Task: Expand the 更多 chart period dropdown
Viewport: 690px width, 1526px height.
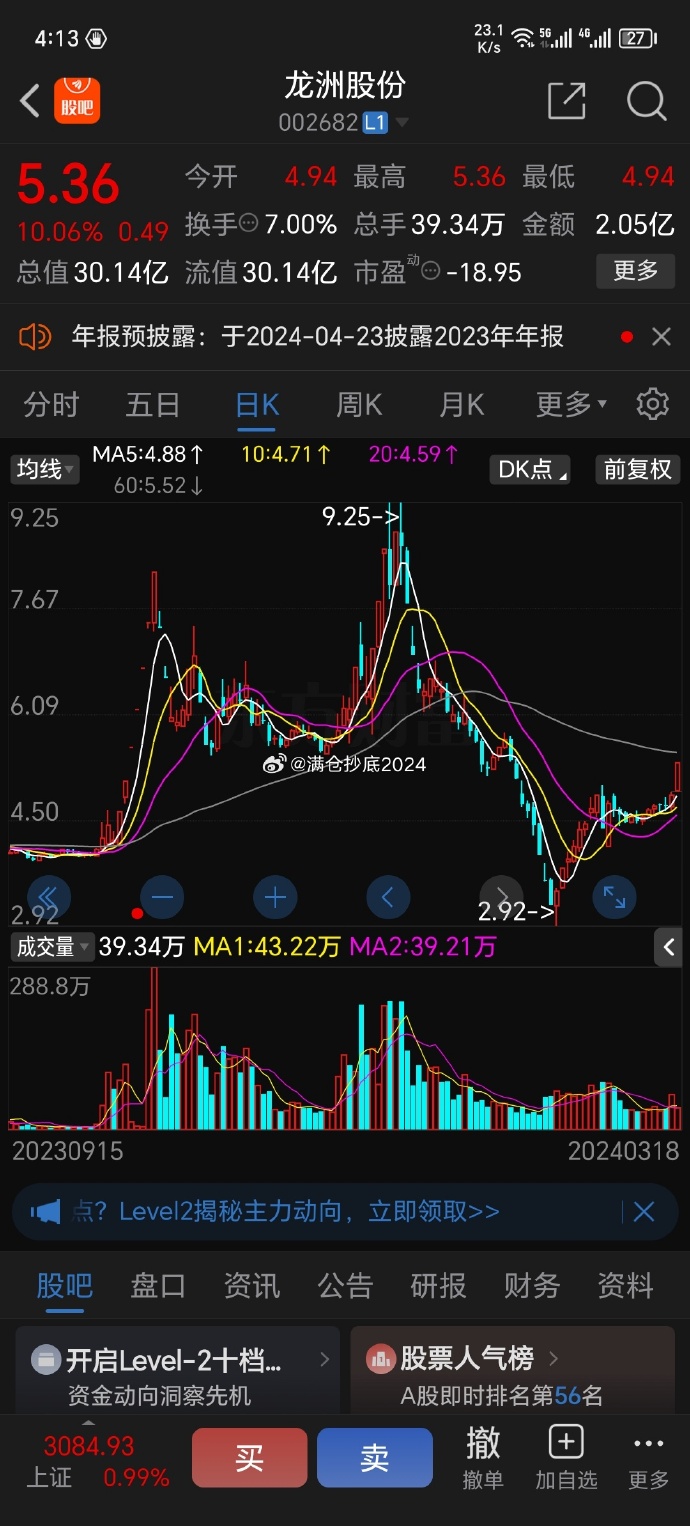Action: click(572, 404)
